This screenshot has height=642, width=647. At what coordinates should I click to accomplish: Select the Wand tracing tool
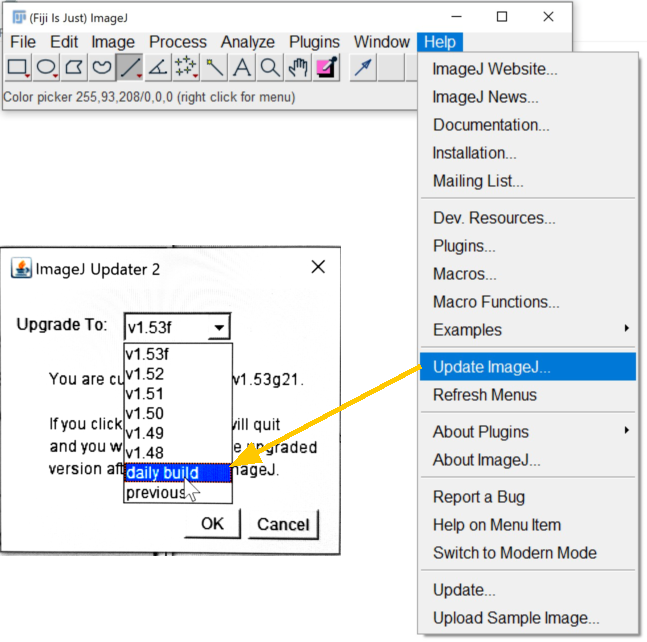point(214,68)
